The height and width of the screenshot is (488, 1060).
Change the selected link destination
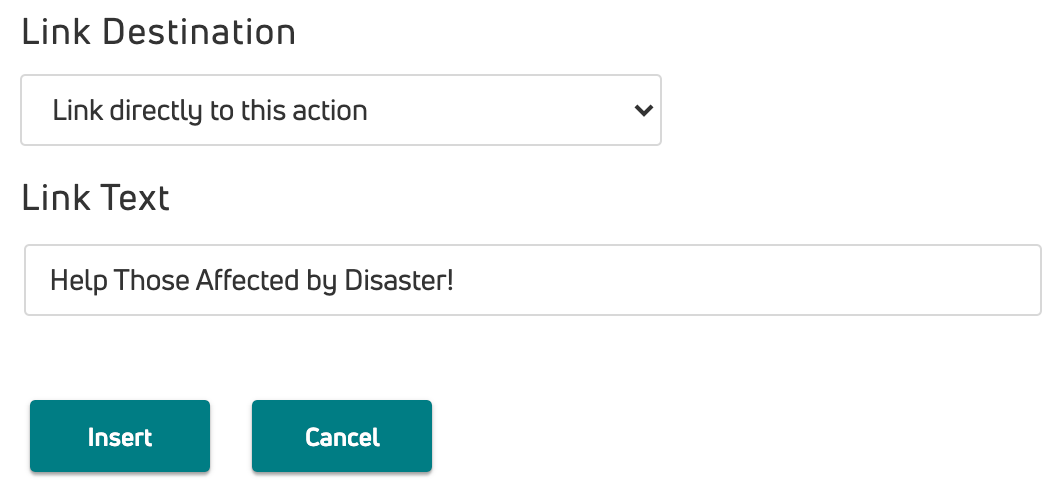pyautogui.click(x=340, y=110)
